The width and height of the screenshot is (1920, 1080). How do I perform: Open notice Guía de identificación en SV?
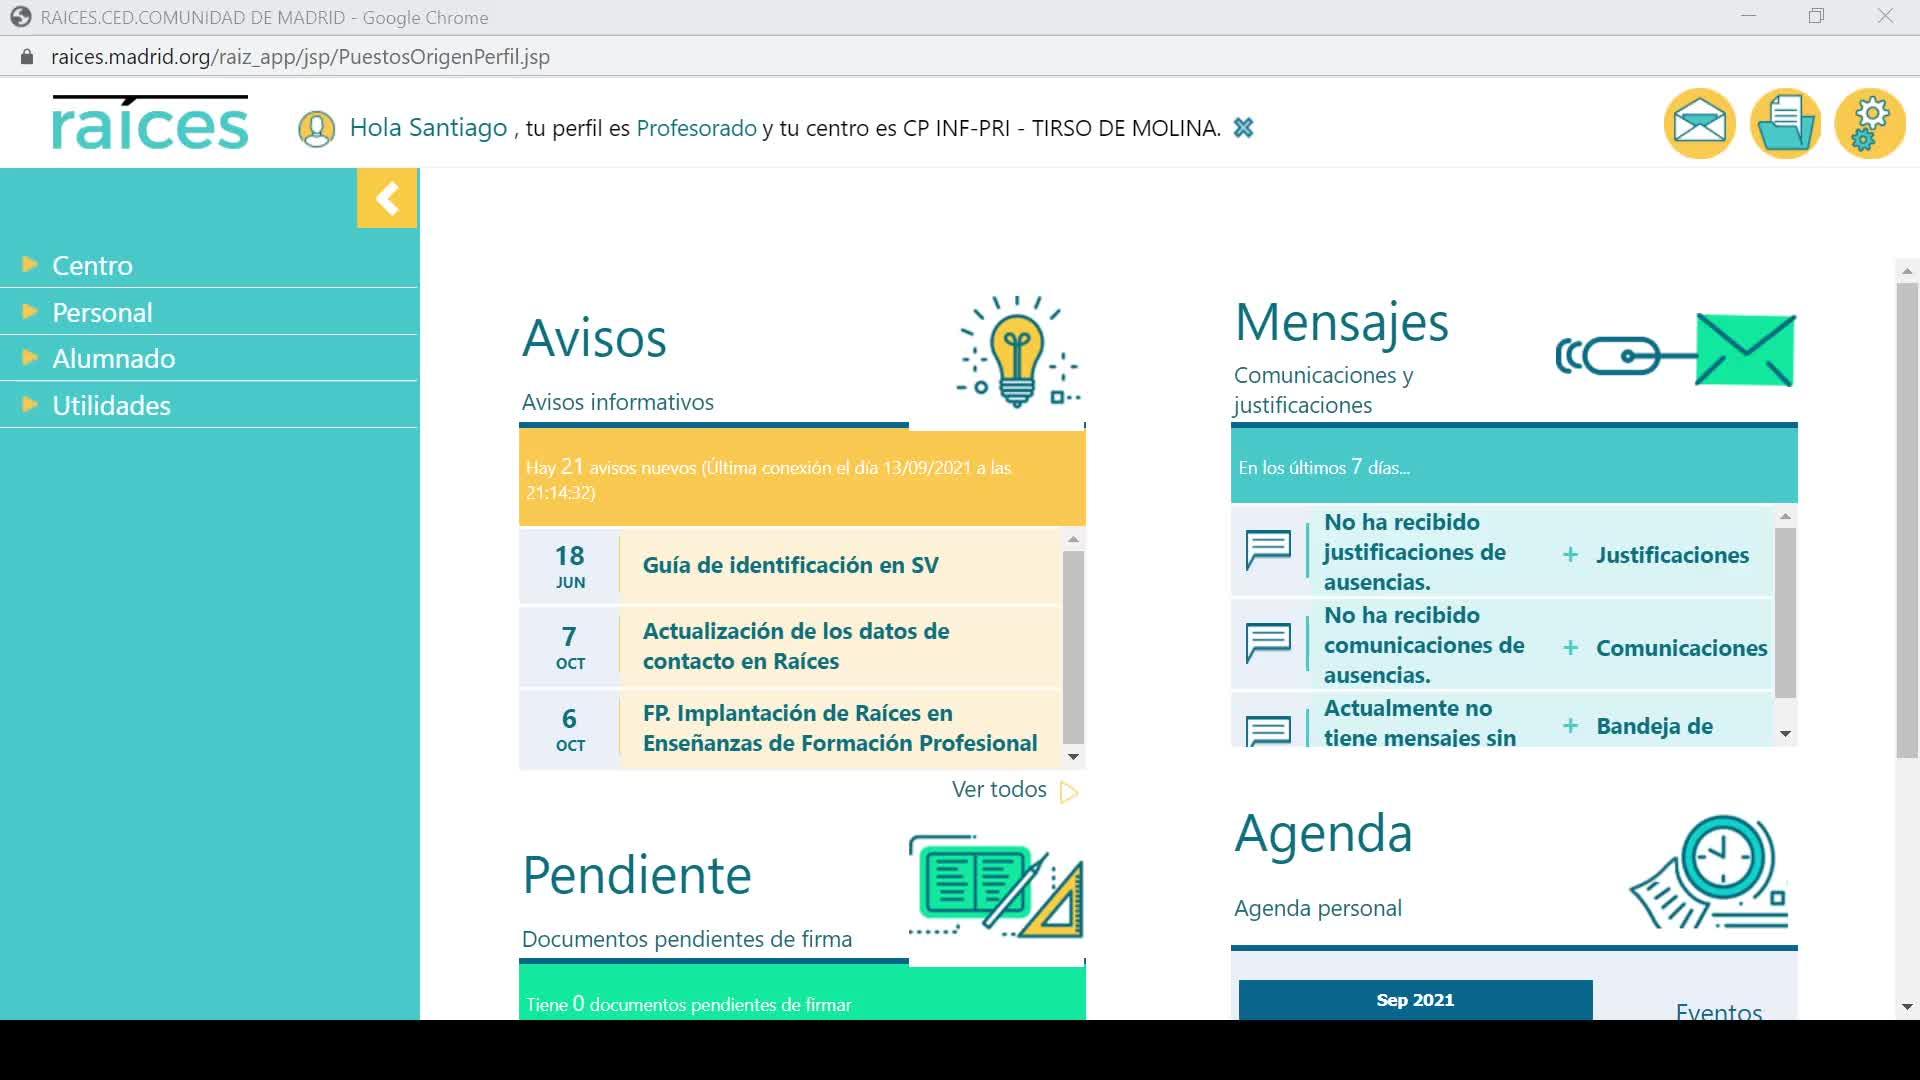click(x=790, y=565)
